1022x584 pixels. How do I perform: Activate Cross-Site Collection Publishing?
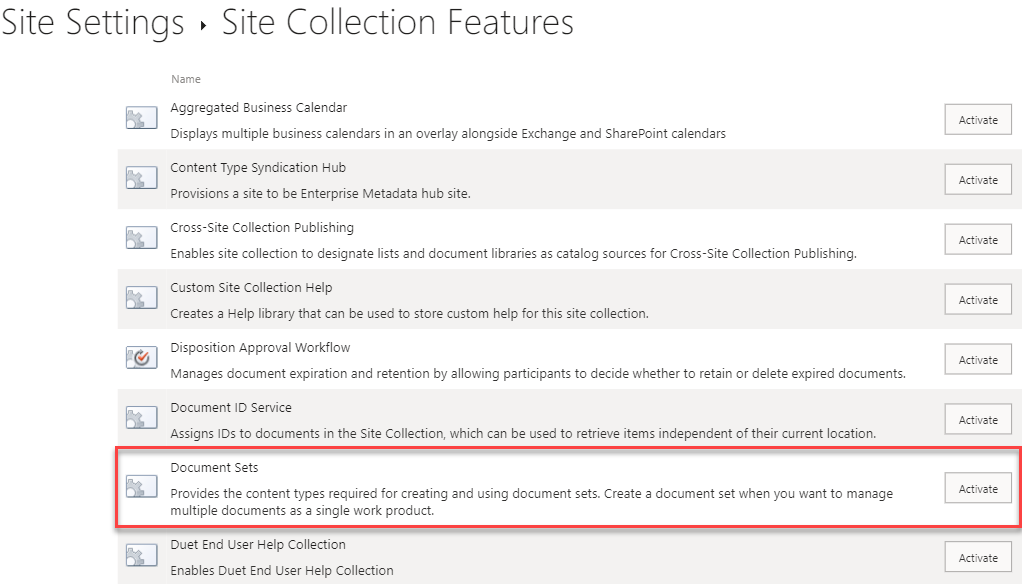click(x=977, y=239)
